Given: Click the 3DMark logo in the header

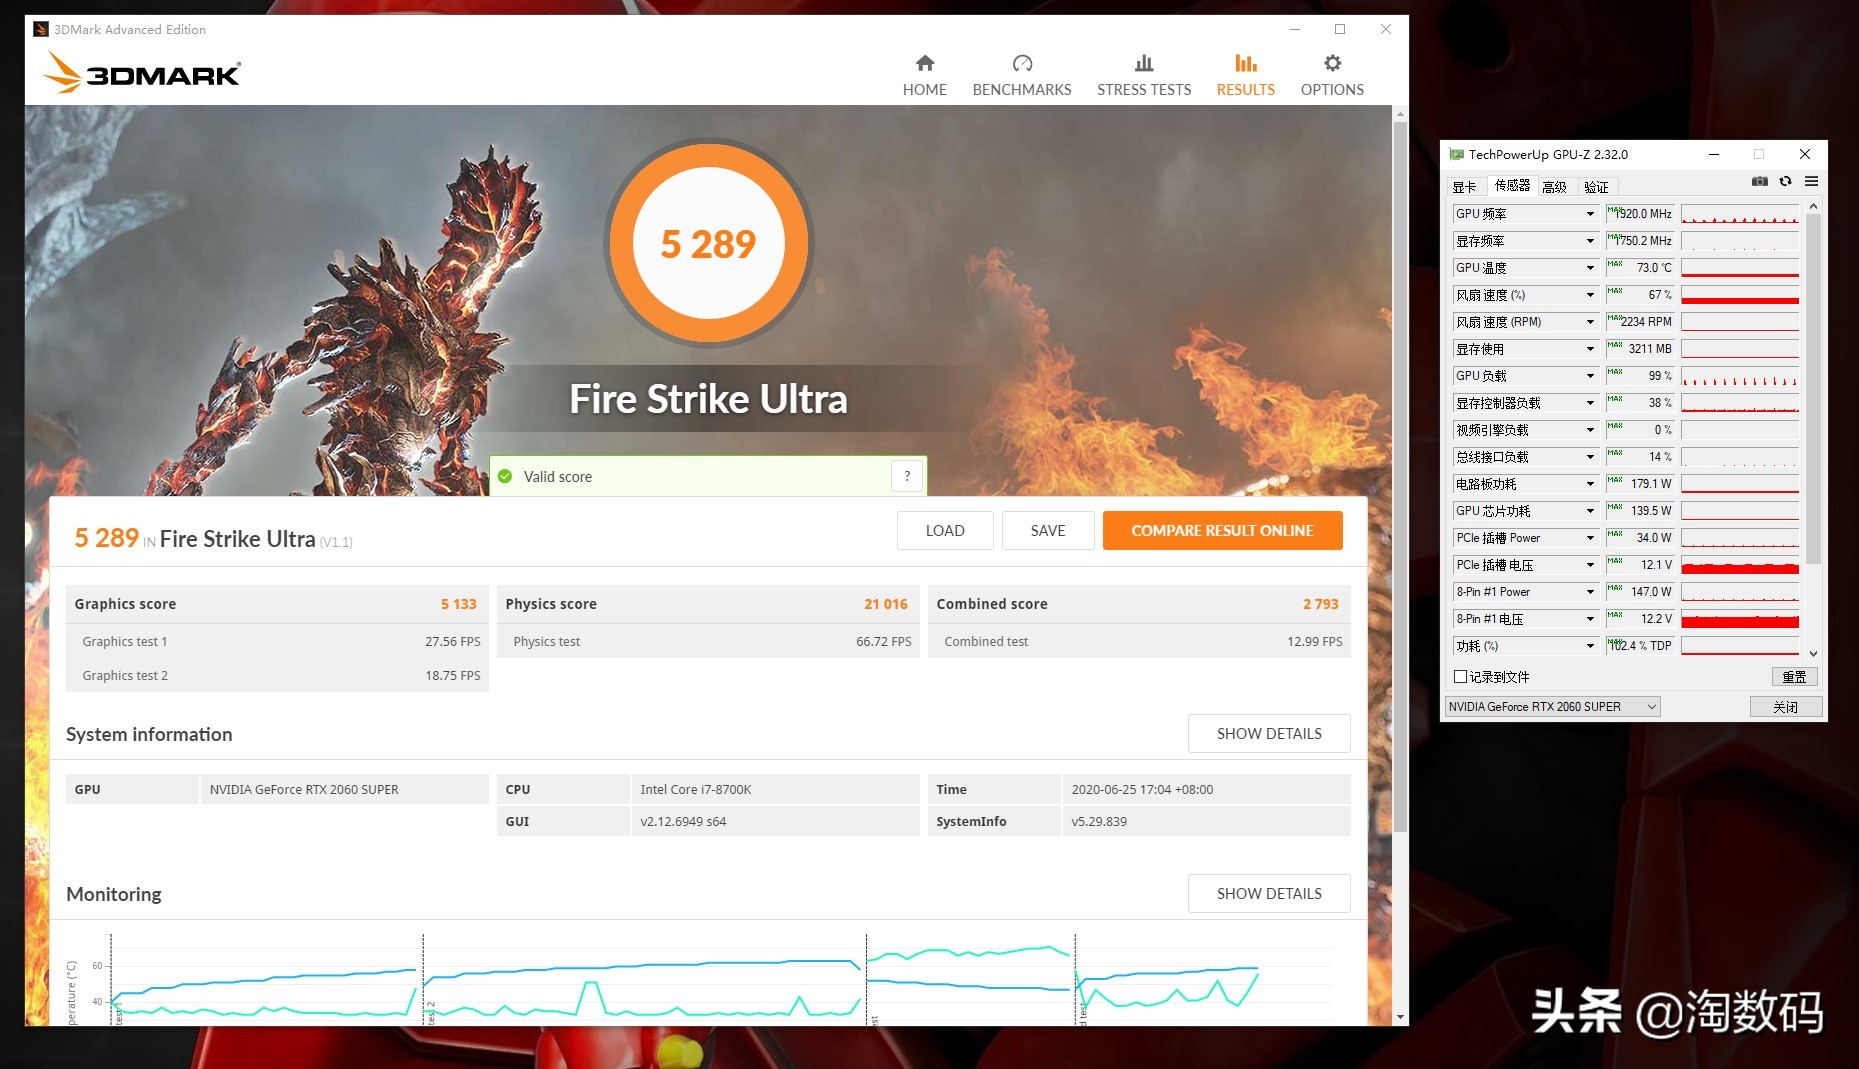Looking at the screenshot, I should [x=142, y=73].
